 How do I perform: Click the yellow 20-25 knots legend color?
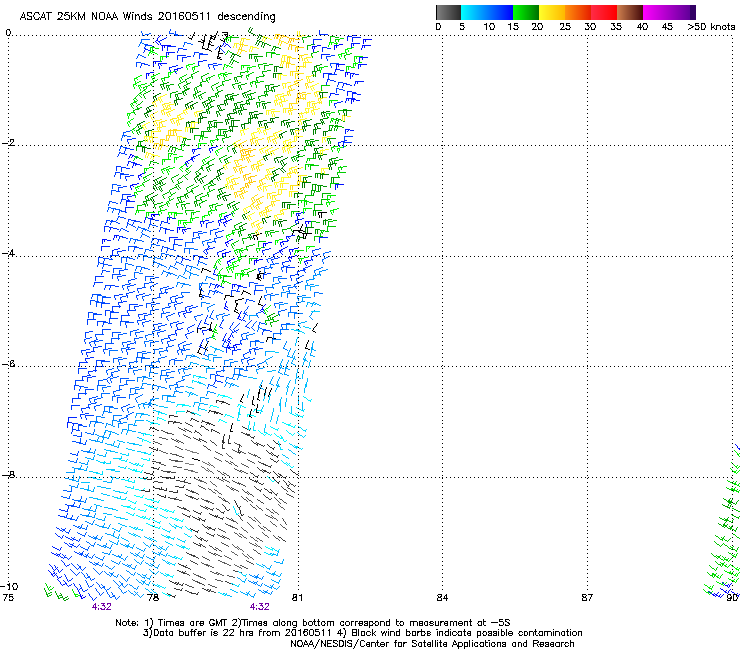[x=552, y=12]
